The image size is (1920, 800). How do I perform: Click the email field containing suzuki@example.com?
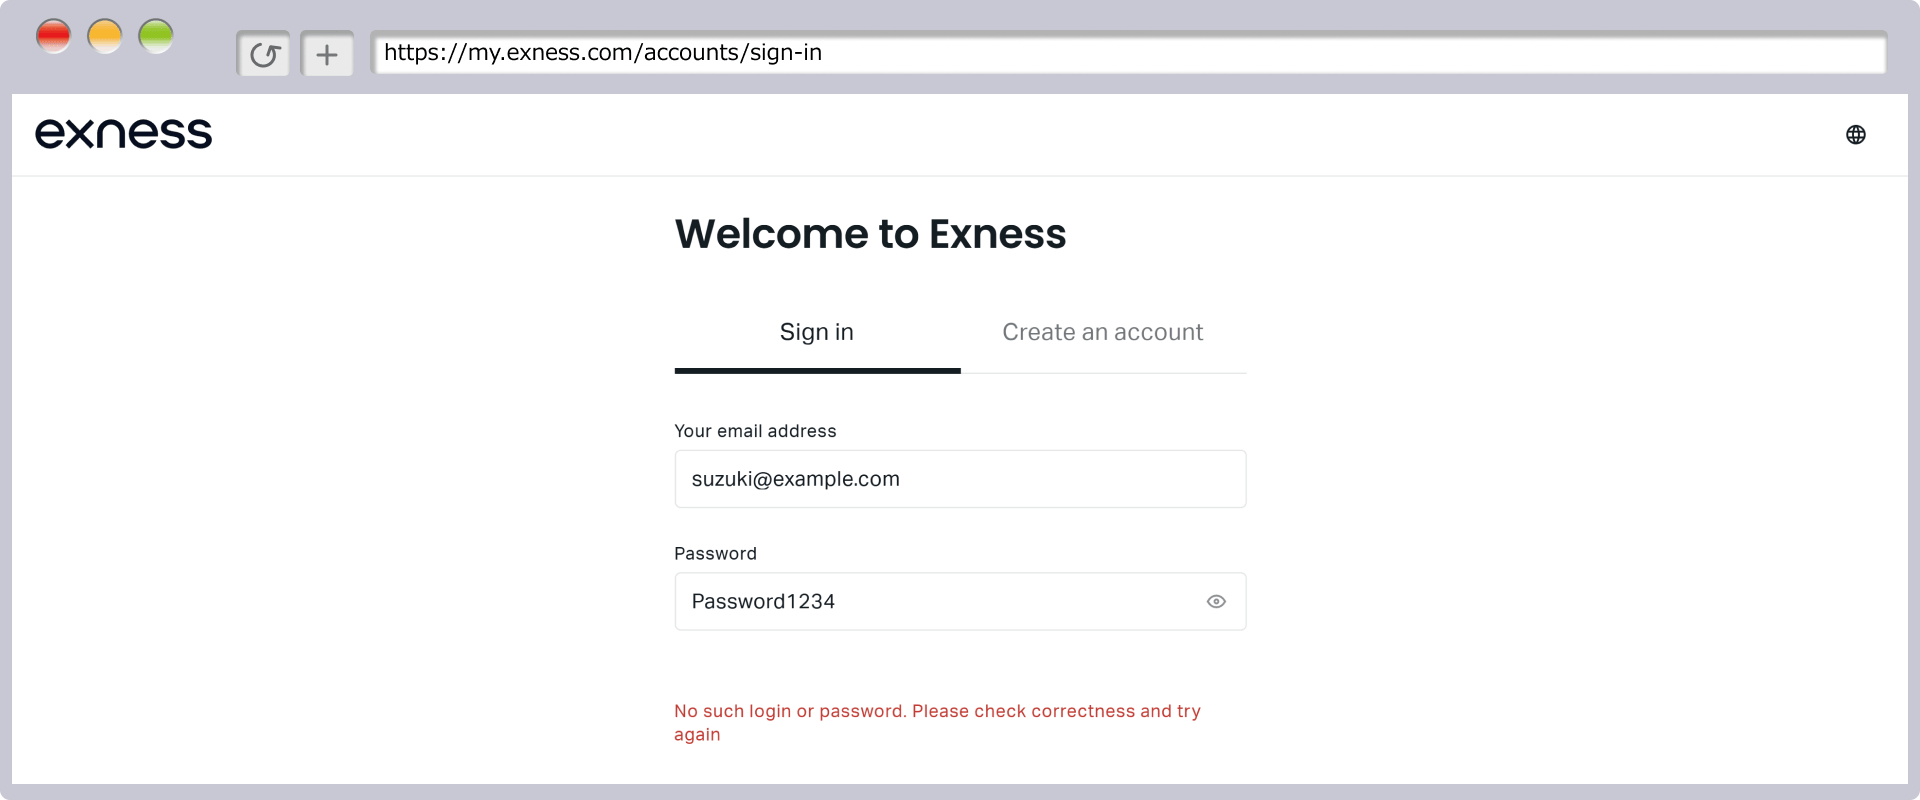point(960,479)
